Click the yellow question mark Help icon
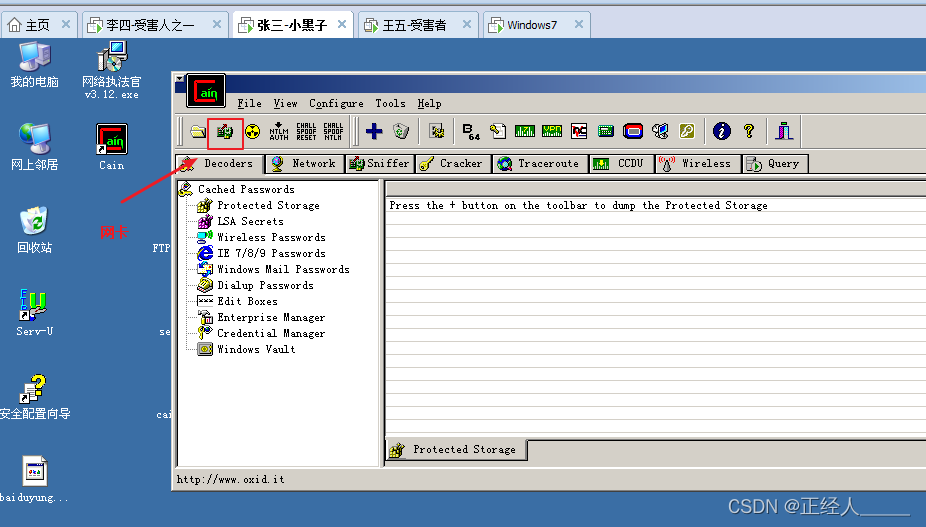 (749, 131)
